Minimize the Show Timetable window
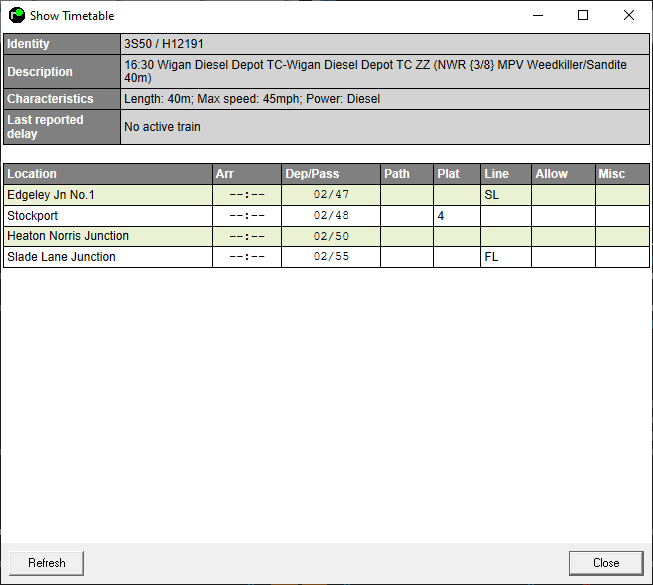This screenshot has height=585, width=653. pos(537,15)
